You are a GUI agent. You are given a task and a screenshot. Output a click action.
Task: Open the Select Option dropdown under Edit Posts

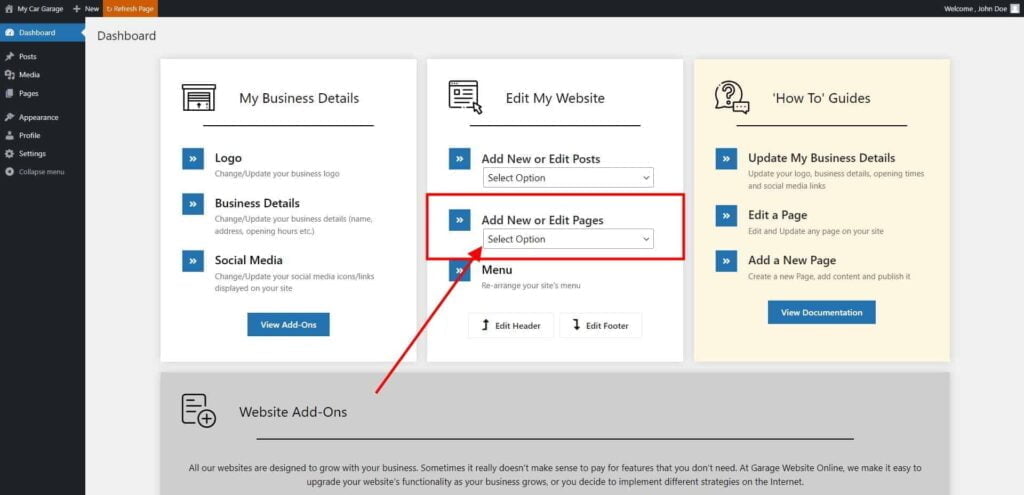click(568, 178)
